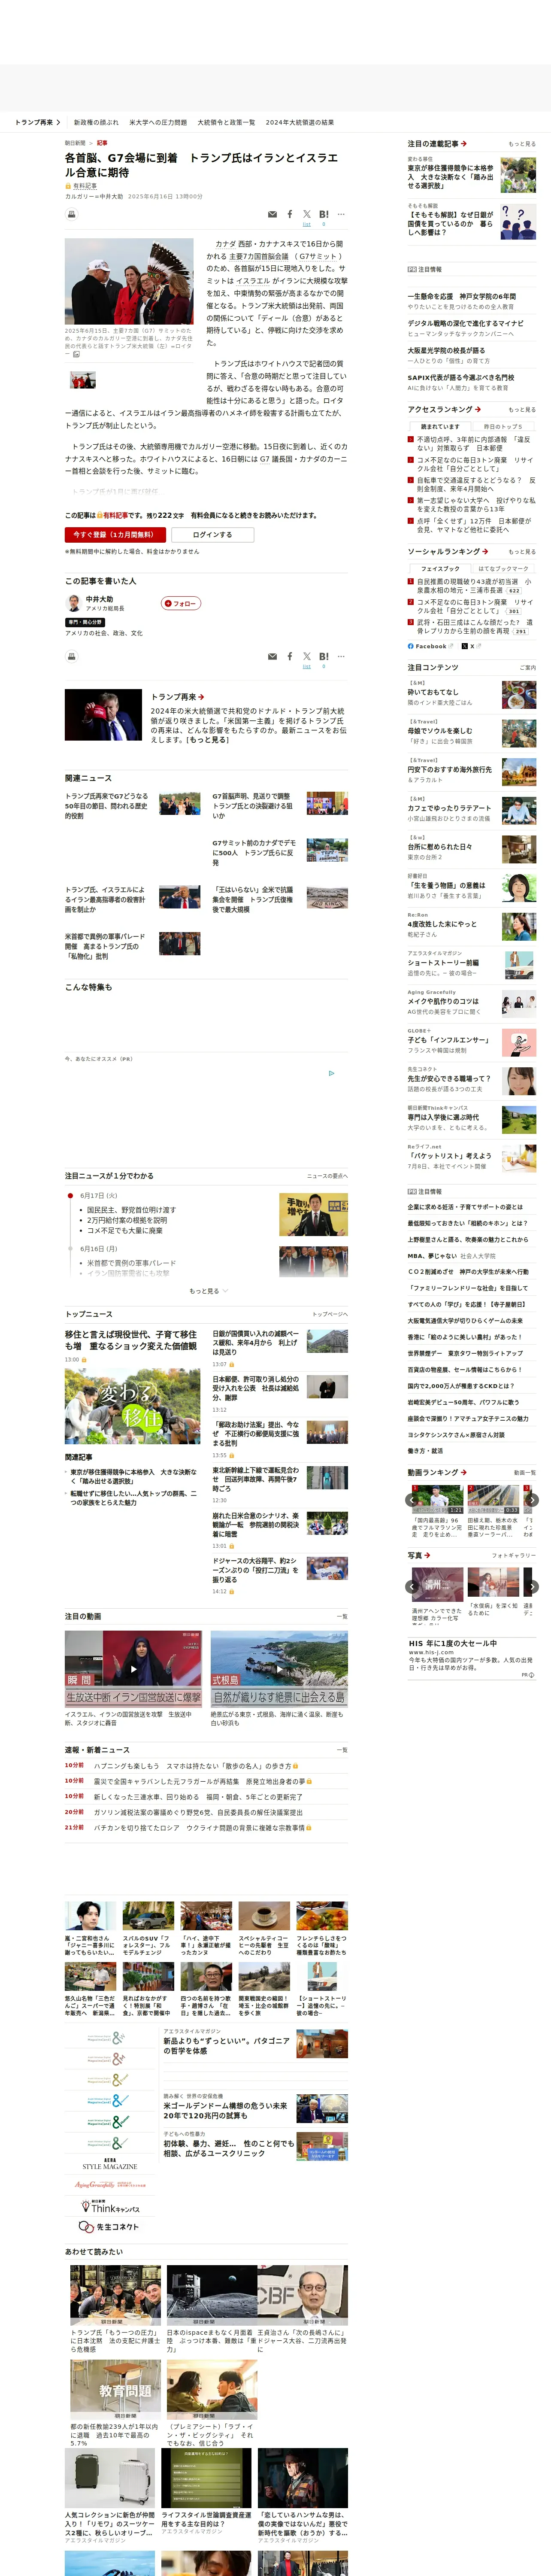Select 2024年大統領選の結果 nav item

point(300,122)
